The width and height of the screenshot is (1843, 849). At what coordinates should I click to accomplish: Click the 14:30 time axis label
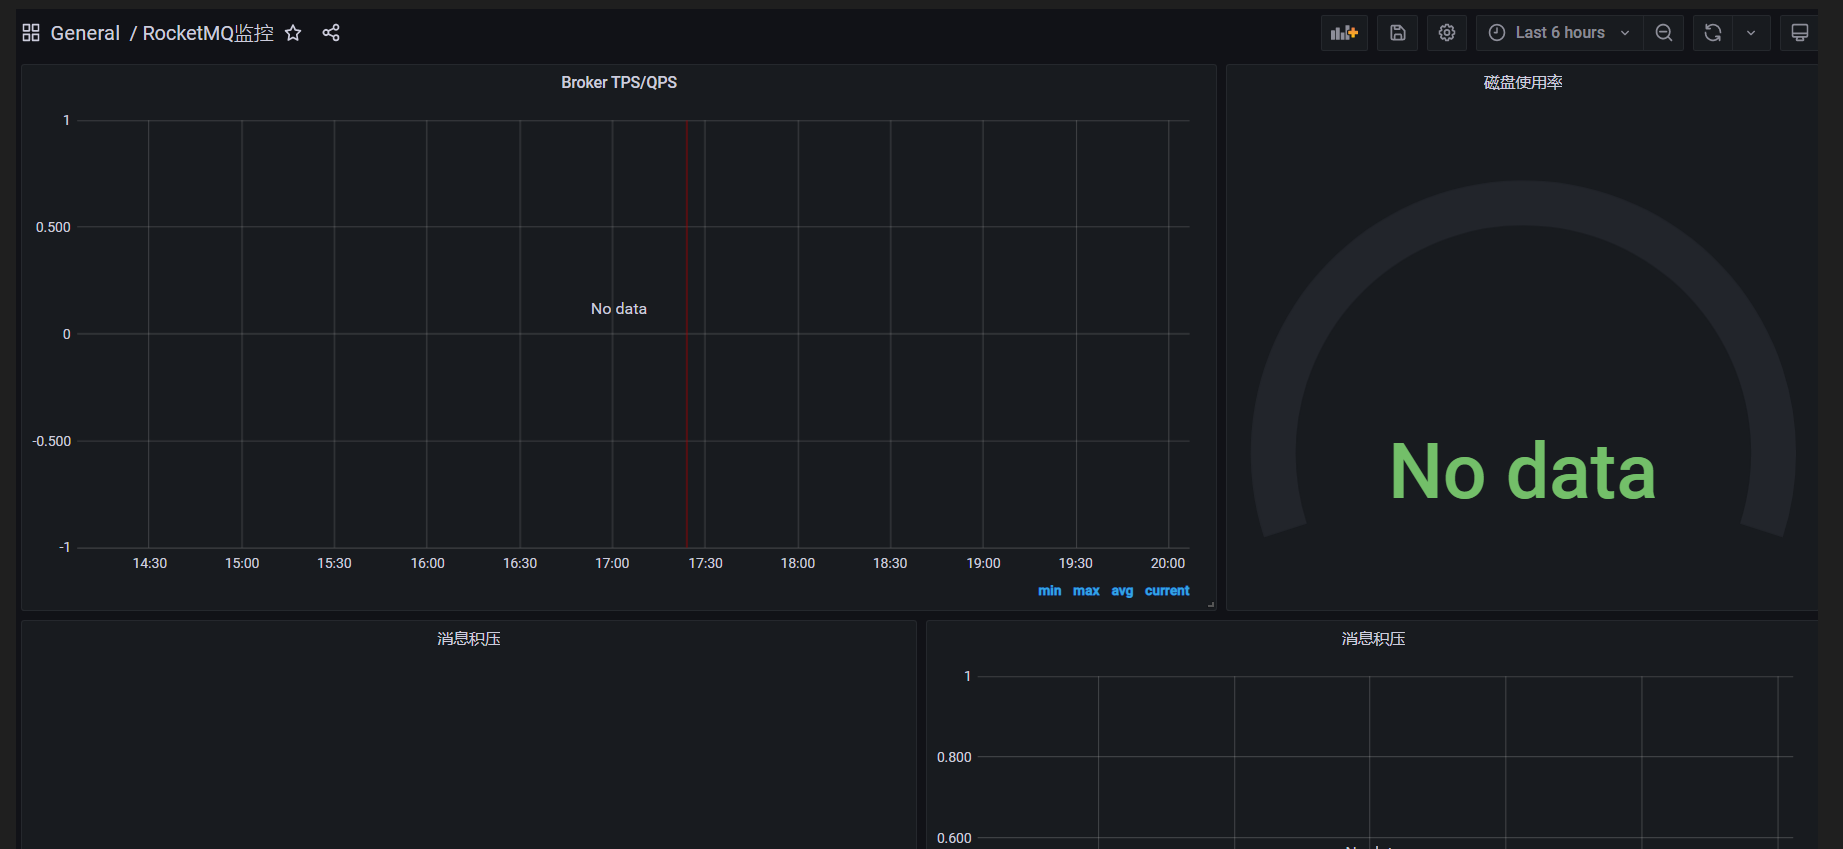point(150,563)
